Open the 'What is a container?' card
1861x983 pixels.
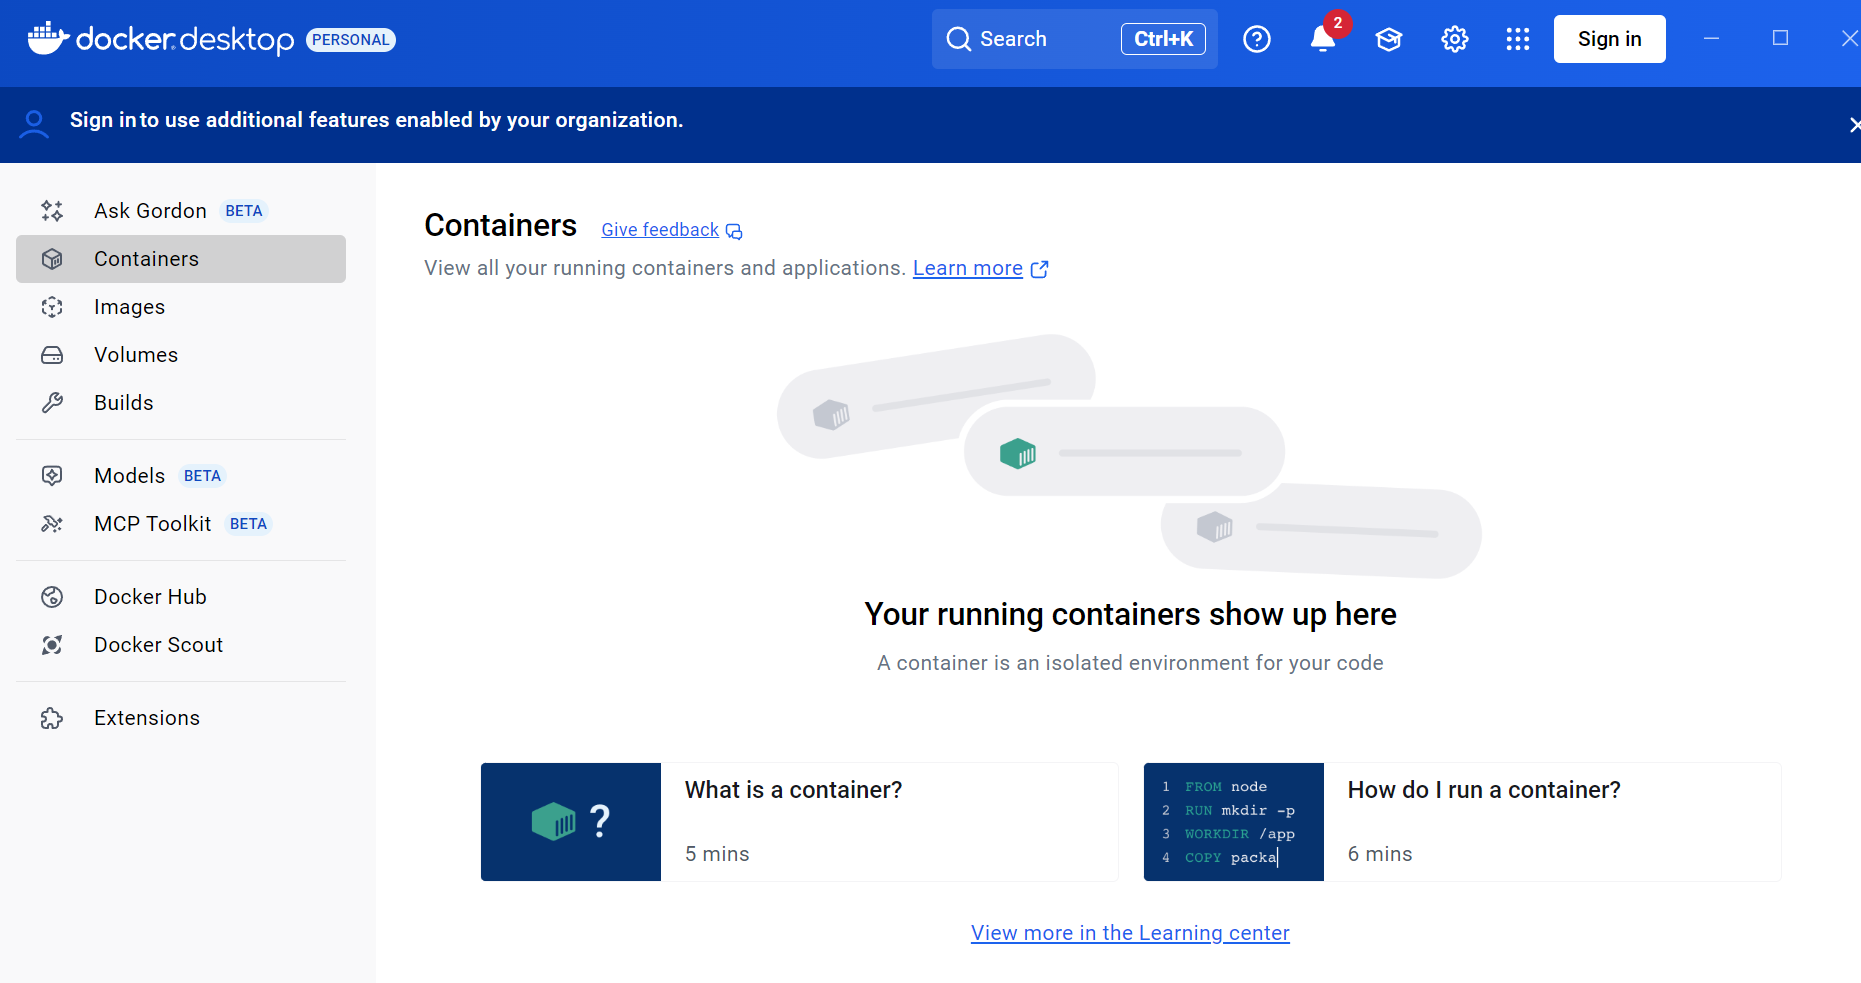coord(799,822)
